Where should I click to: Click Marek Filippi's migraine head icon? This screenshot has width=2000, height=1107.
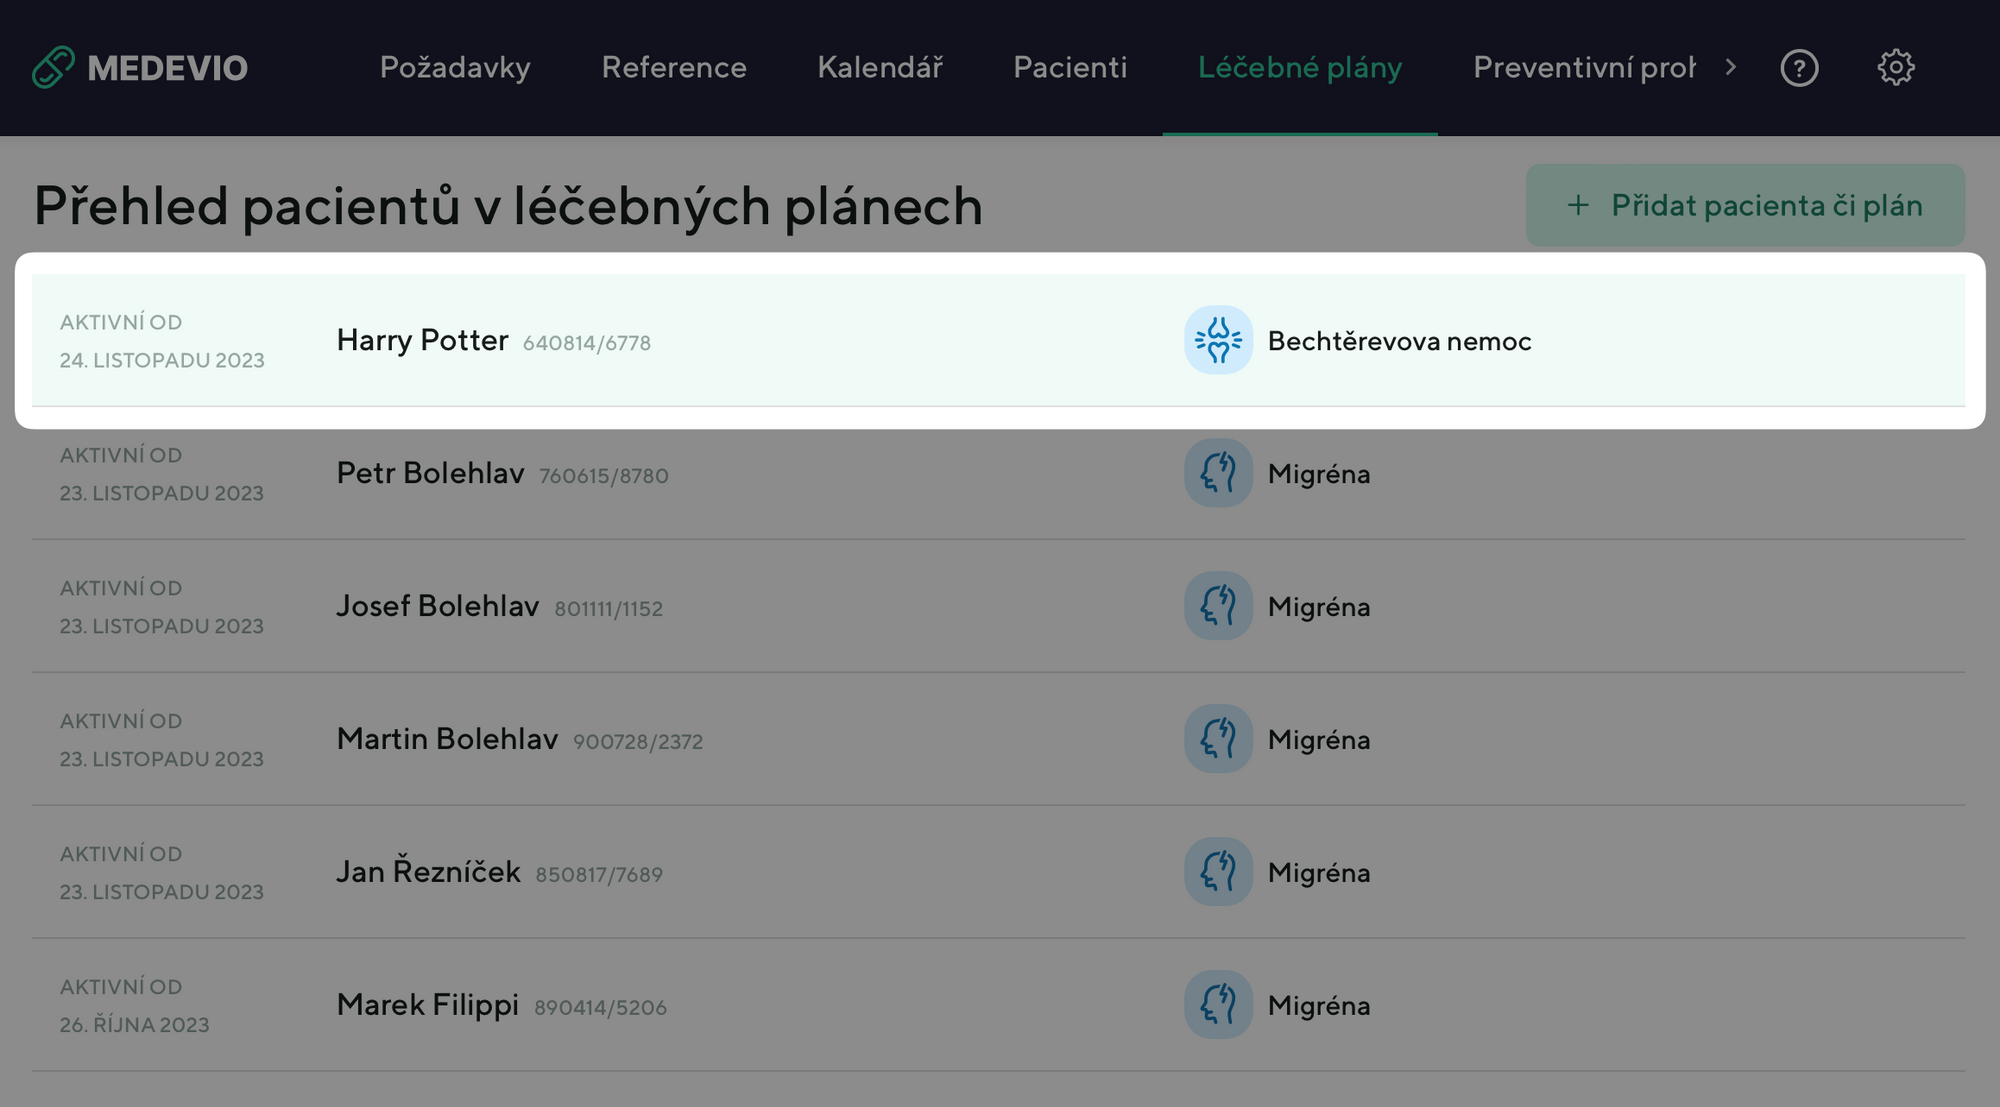coord(1218,1005)
